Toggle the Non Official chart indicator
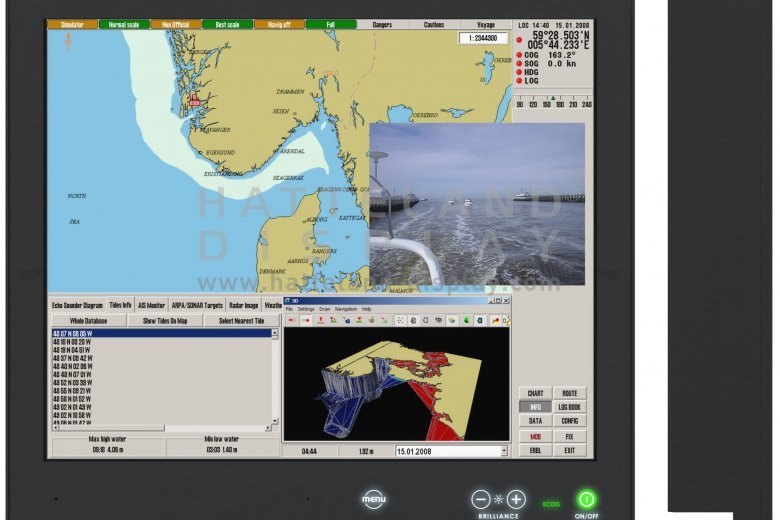Image resolution: width=780 pixels, height=520 pixels. [174, 24]
